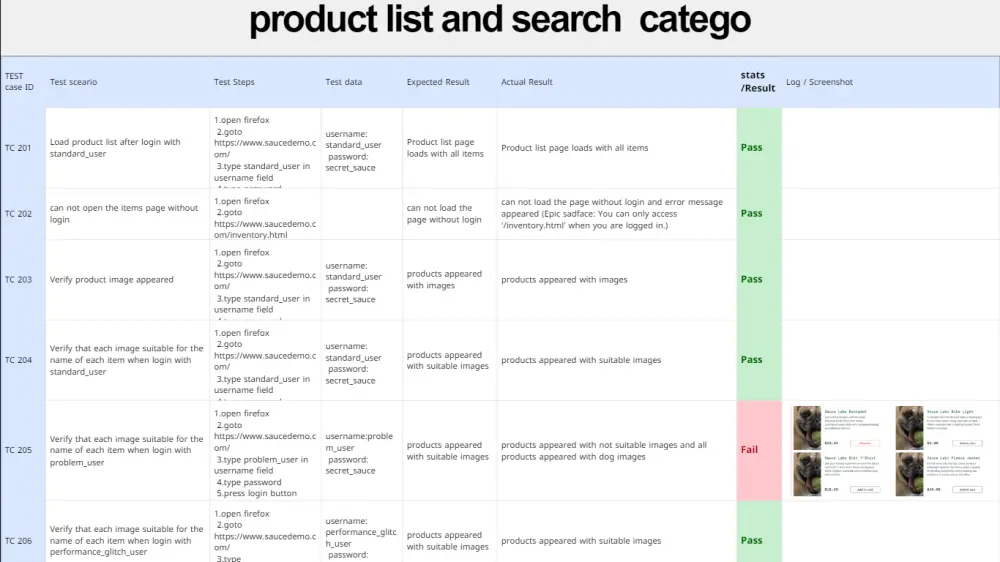1000x562 pixels.
Task: Select the TC 204 test case ID cell
Action: (x=19, y=360)
